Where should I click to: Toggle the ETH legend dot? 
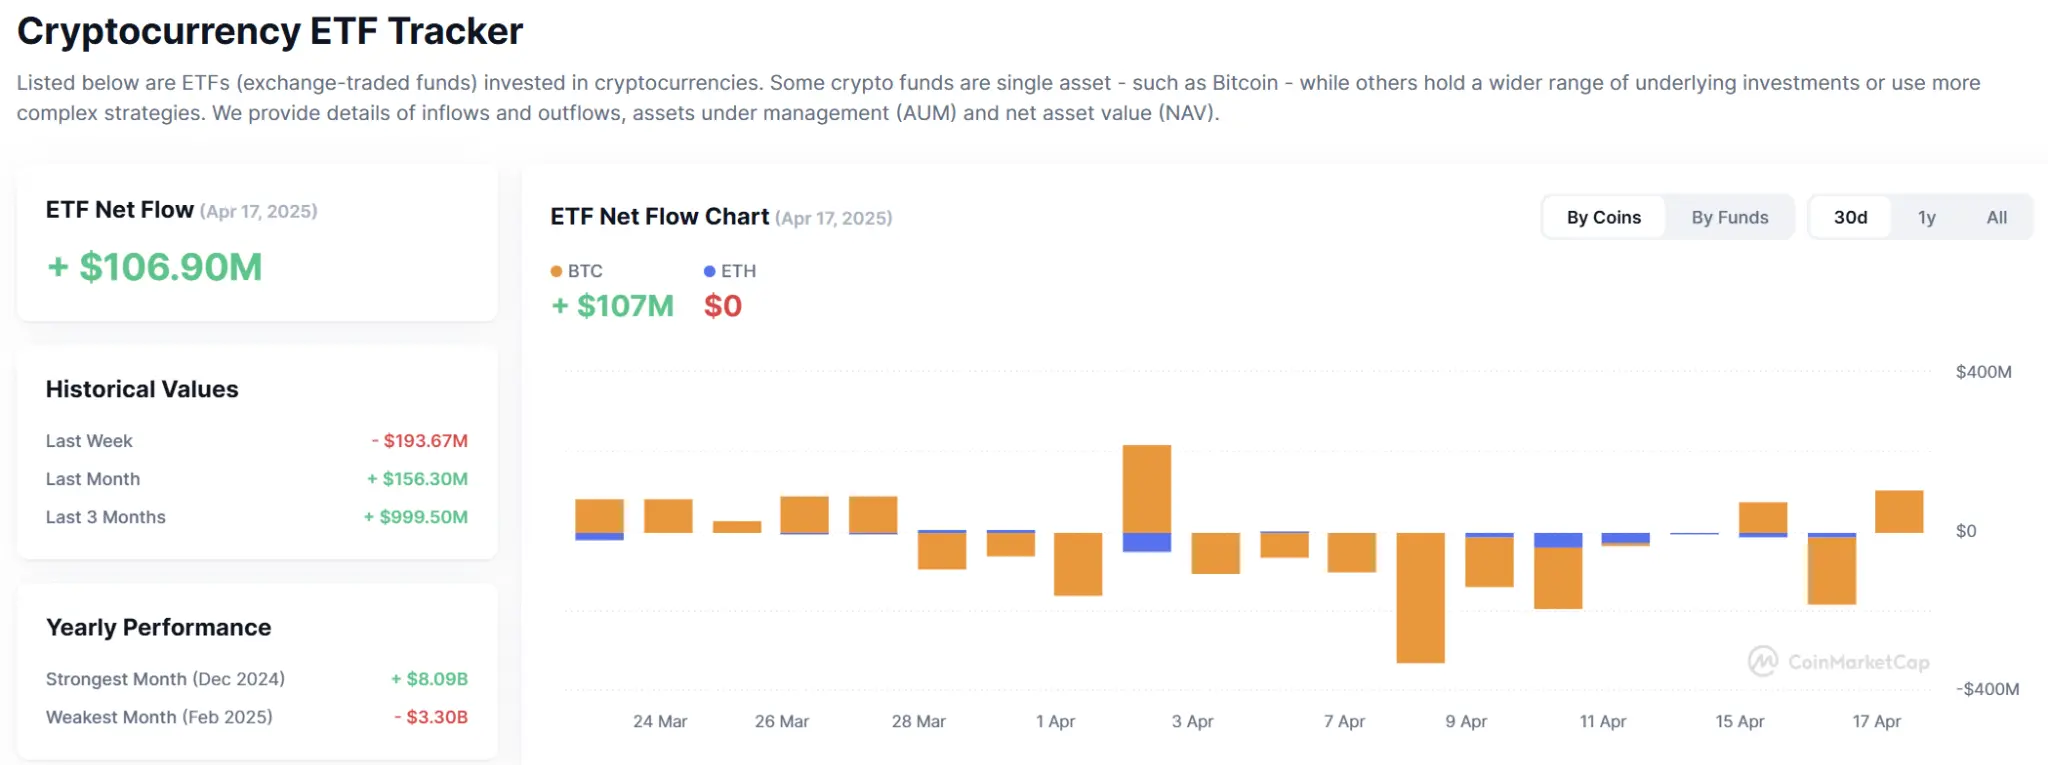[x=709, y=271]
